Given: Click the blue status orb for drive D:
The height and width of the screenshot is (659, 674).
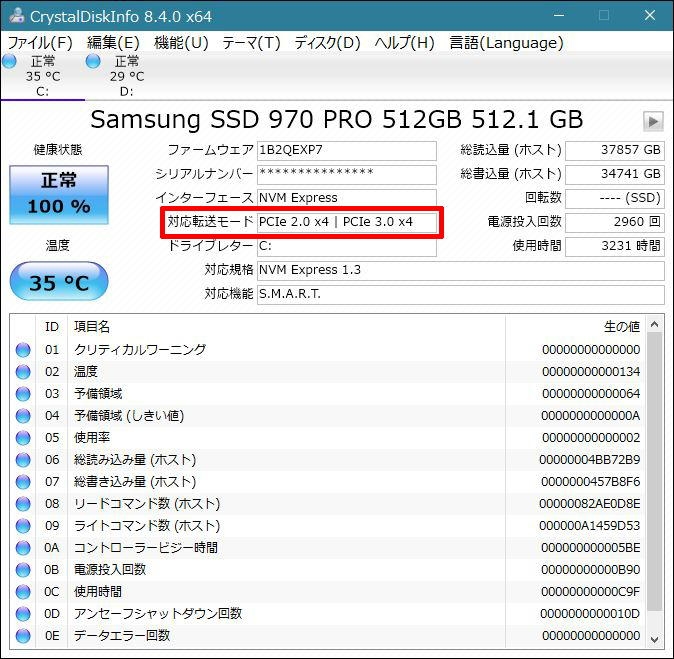Looking at the screenshot, I should 93,61.
